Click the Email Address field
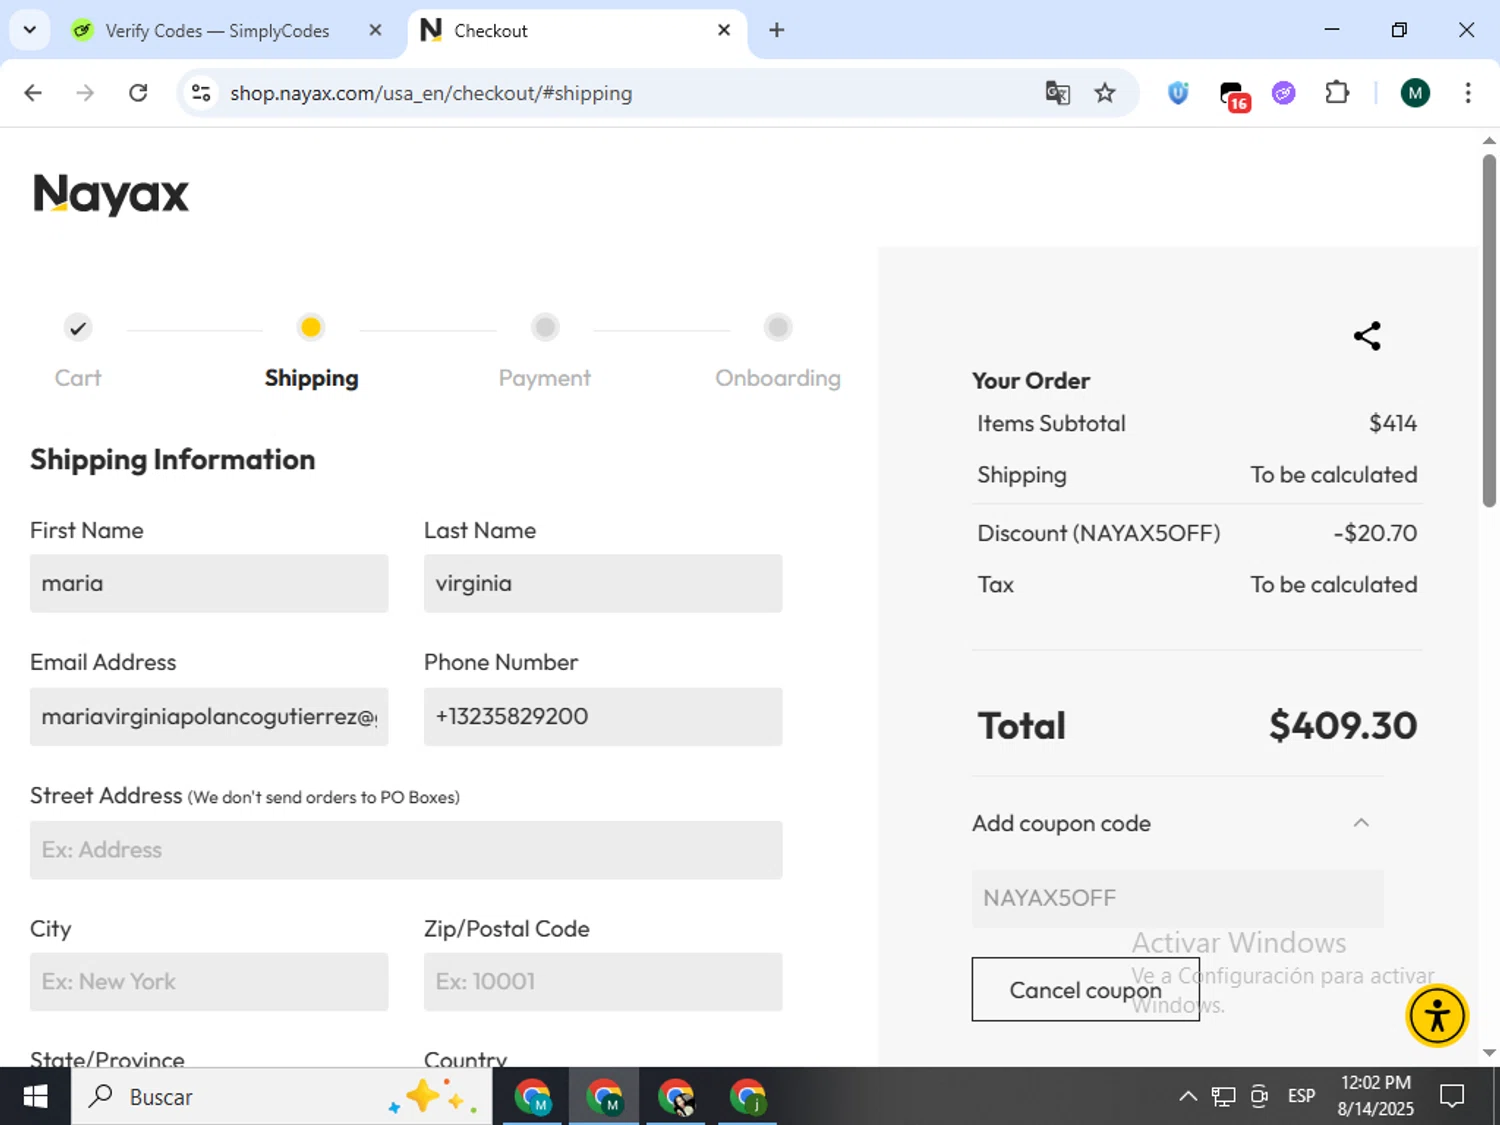1500x1125 pixels. click(209, 717)
